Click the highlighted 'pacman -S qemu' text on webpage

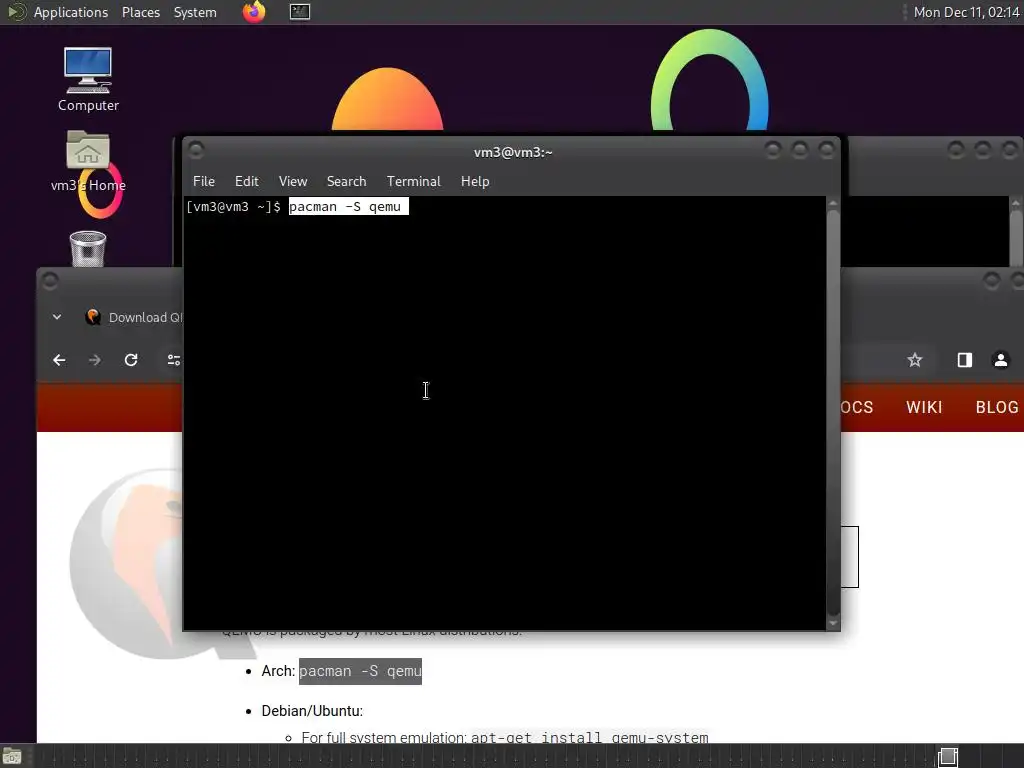(x=360, y=671)
